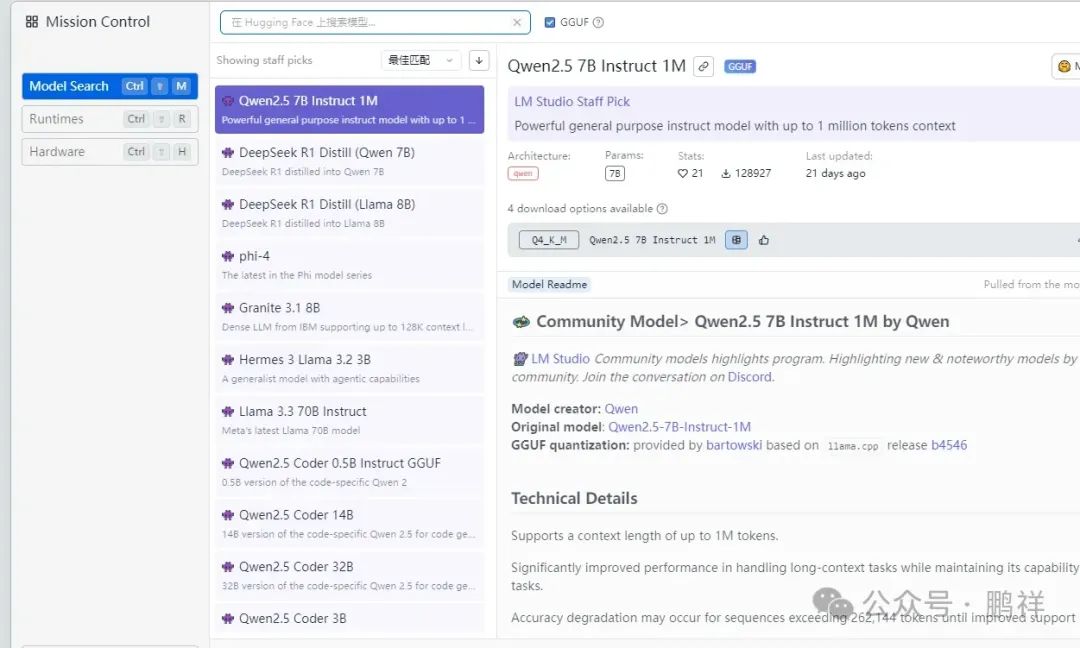Clear the search field with the X
The width and height of the screenshot is (1080, 648).
pyautogui.click(x=517, y=22)
